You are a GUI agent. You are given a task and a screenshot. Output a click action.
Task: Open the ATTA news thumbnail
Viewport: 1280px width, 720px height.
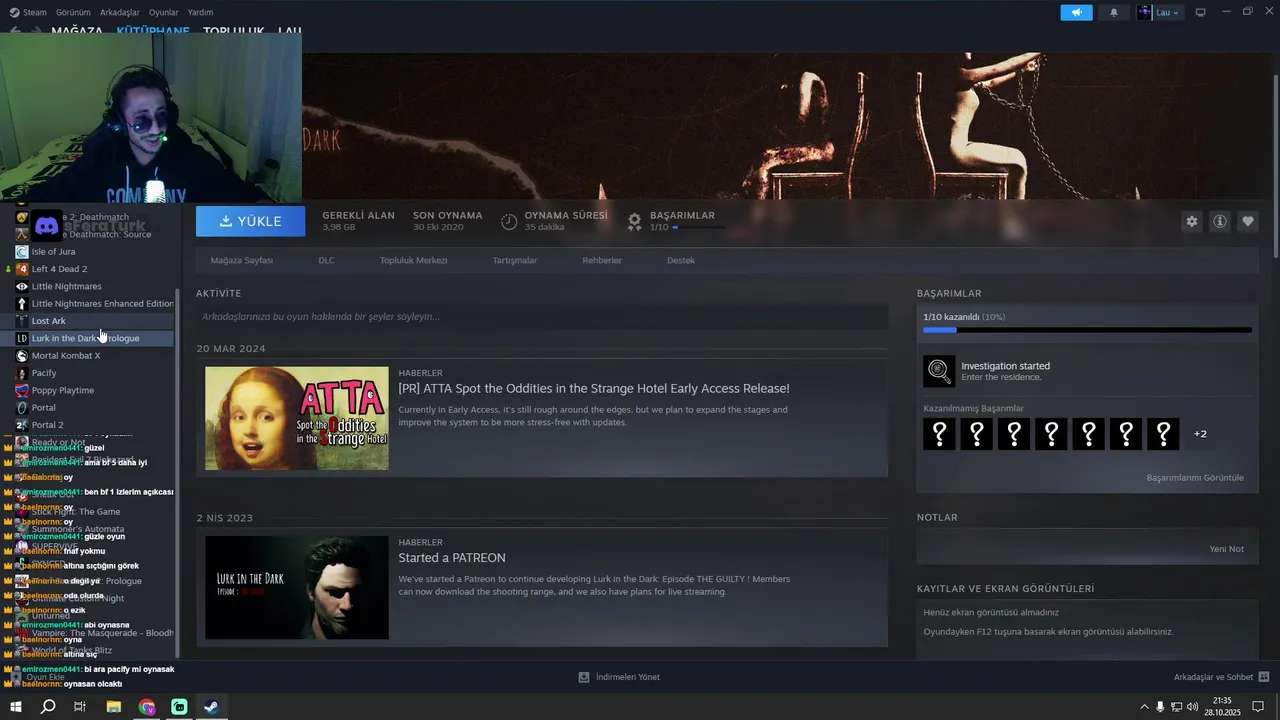297,418
